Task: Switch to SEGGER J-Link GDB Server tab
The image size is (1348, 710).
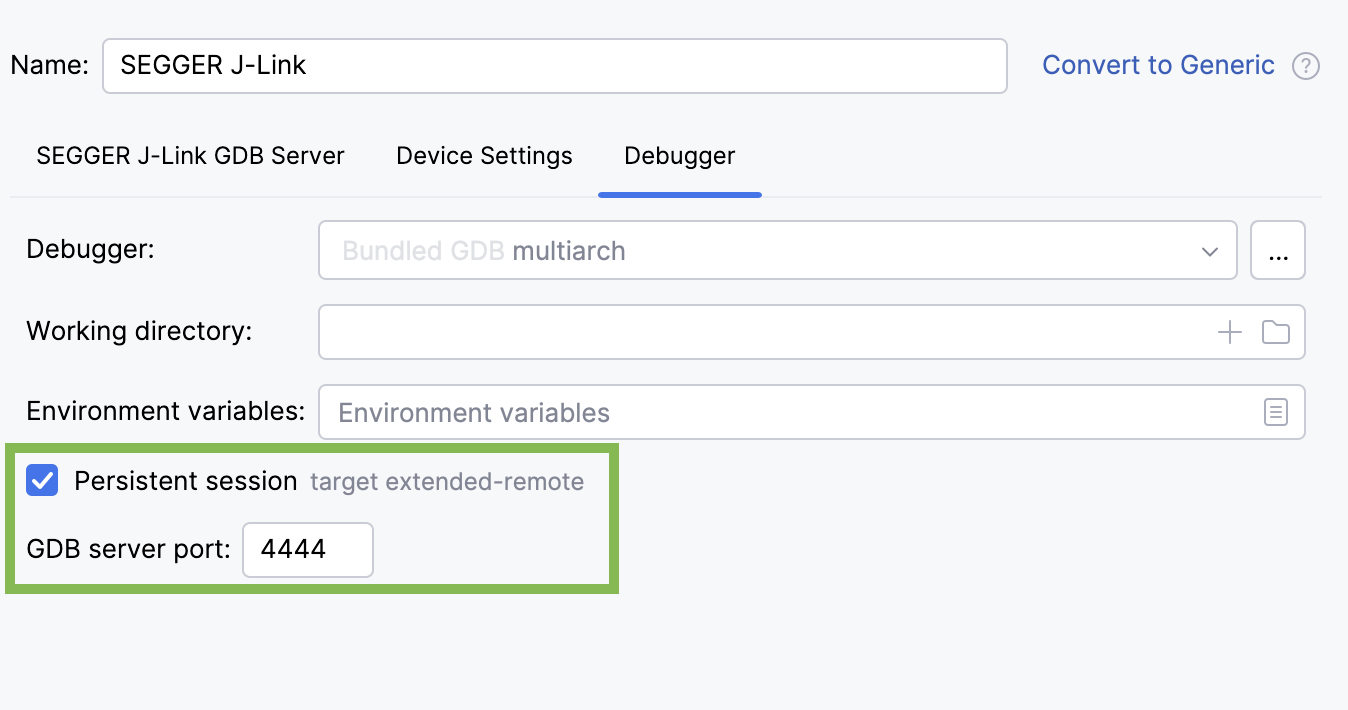Action: 190,156
